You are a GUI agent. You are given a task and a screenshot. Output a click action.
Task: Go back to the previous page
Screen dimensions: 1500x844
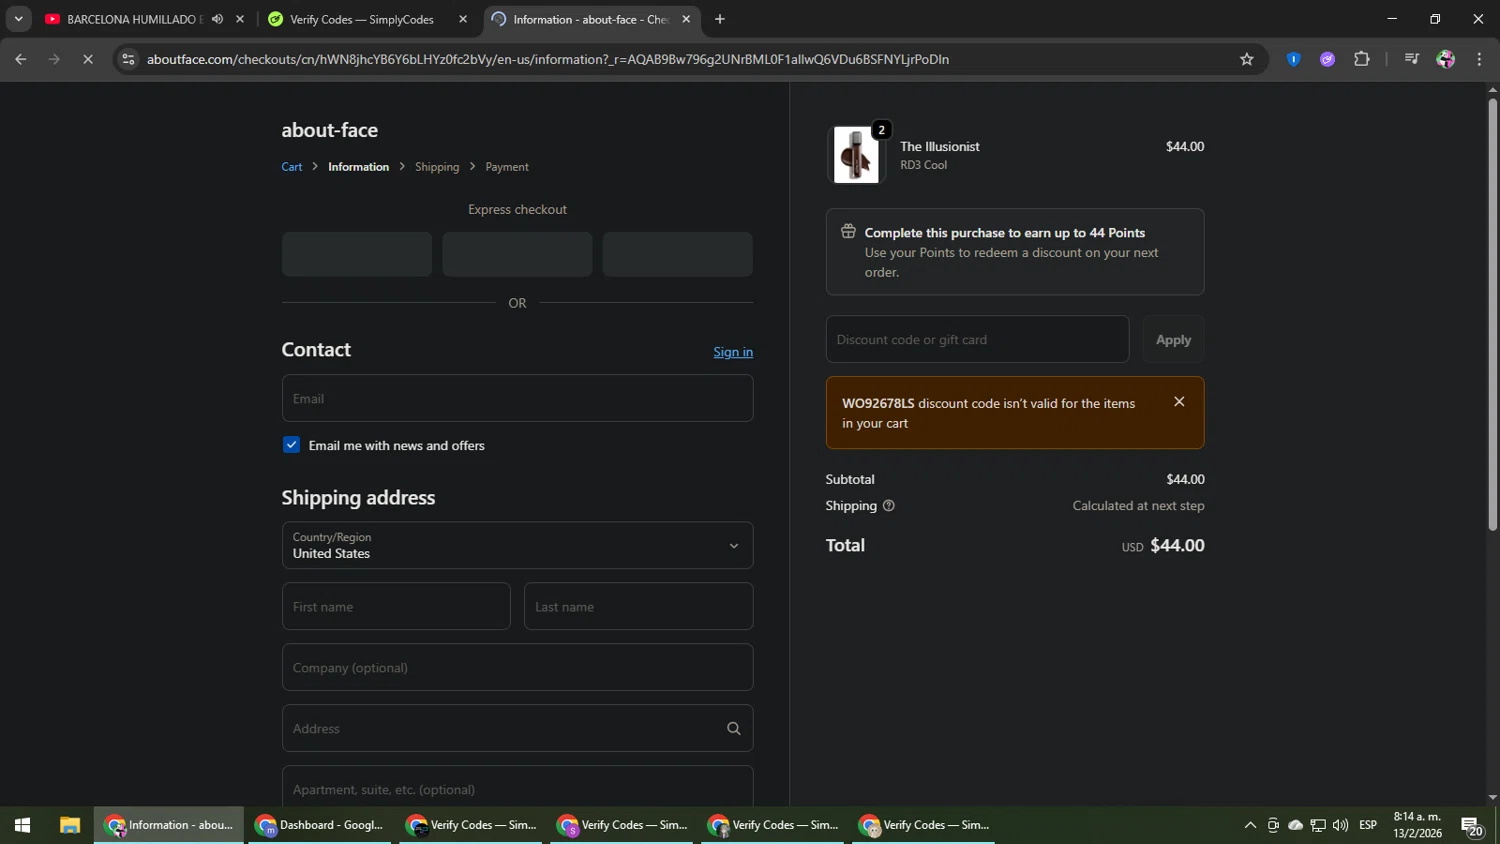[21, 59]
